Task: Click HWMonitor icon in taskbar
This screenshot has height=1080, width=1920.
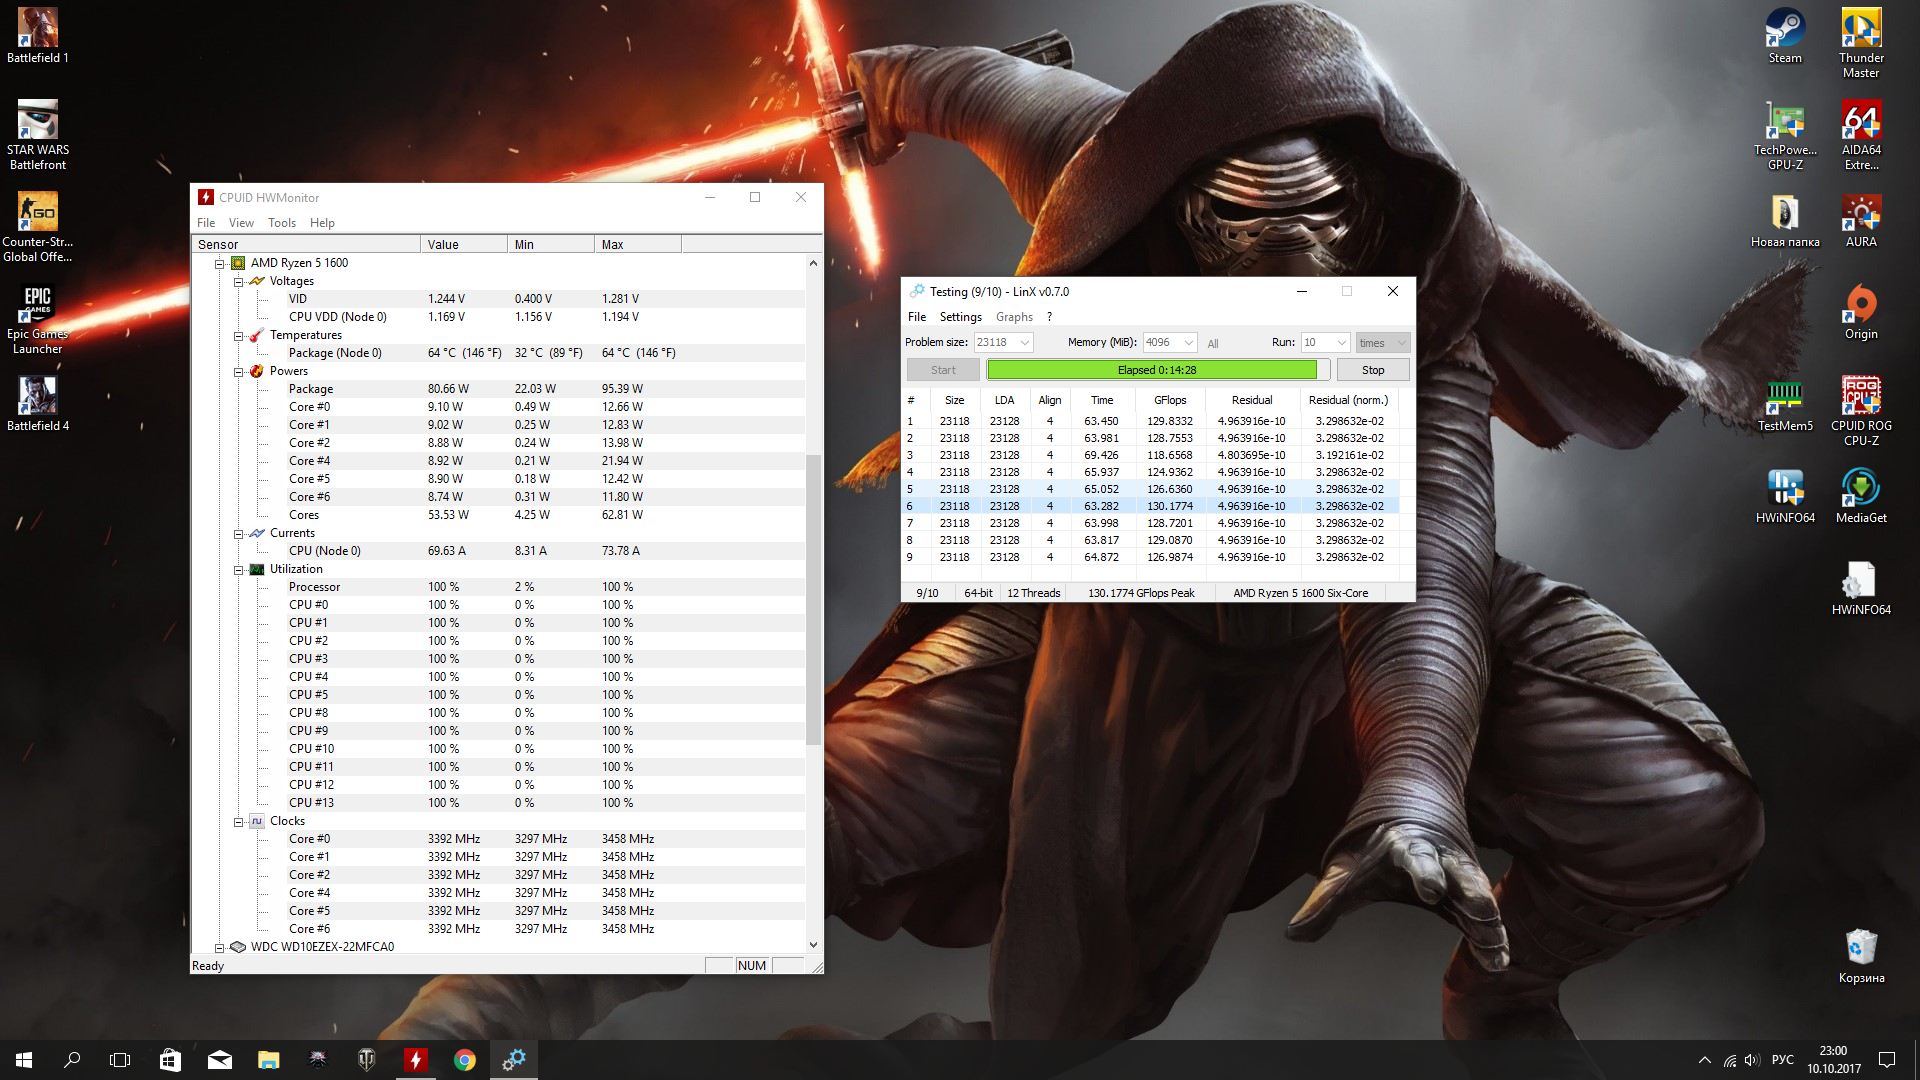Action: (x=415, y=1060)
